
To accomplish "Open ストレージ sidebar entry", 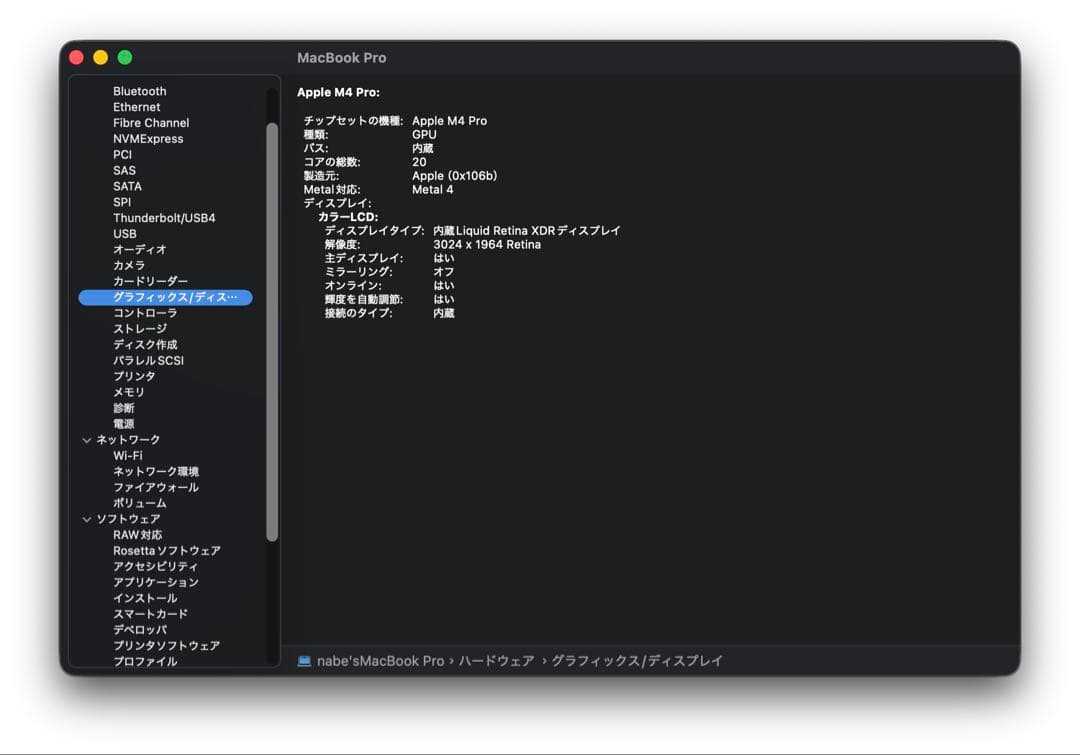I will (x=140, y=329).
